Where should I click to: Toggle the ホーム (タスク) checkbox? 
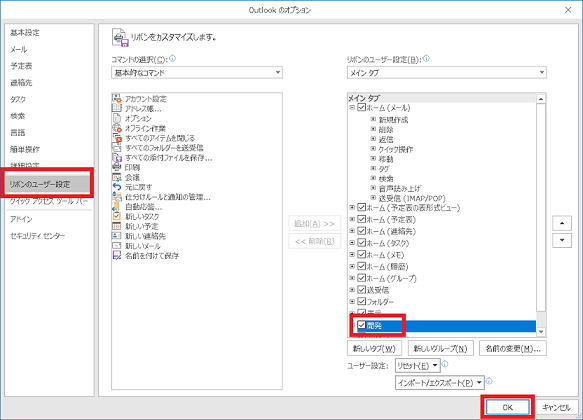(x=361, y=243)
